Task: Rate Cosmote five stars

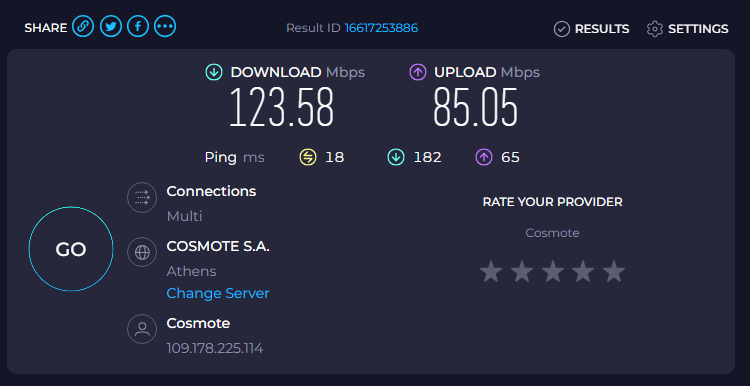Action: (614, 271)
